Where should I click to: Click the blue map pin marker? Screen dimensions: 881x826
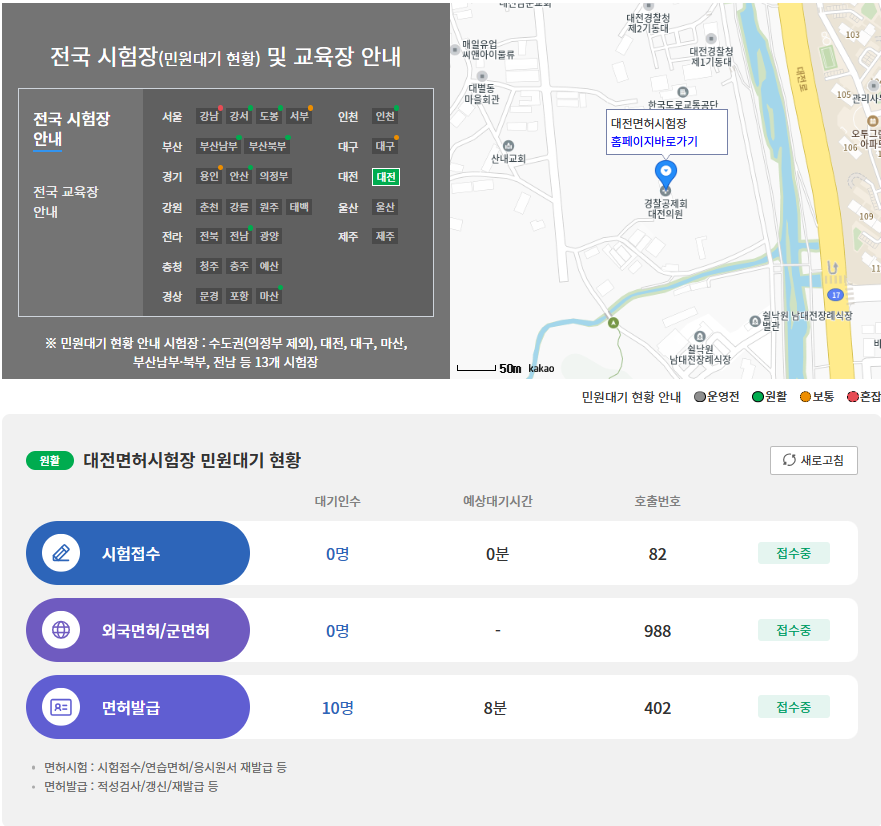(x=666, y=175)
